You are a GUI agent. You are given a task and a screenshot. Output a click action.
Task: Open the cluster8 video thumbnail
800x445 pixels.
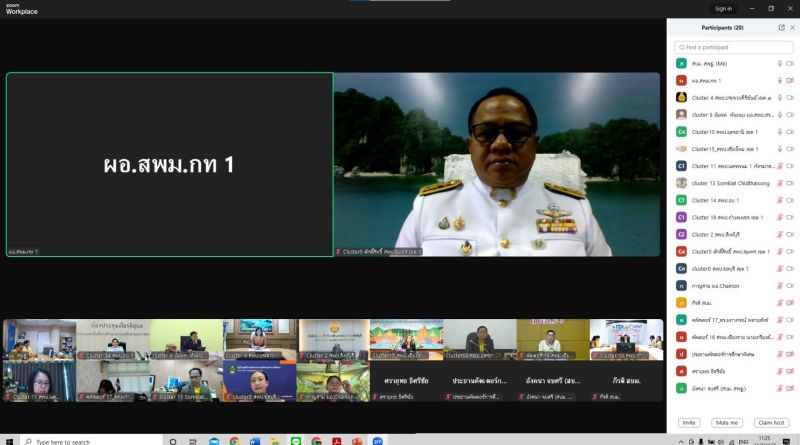point(260,381)
